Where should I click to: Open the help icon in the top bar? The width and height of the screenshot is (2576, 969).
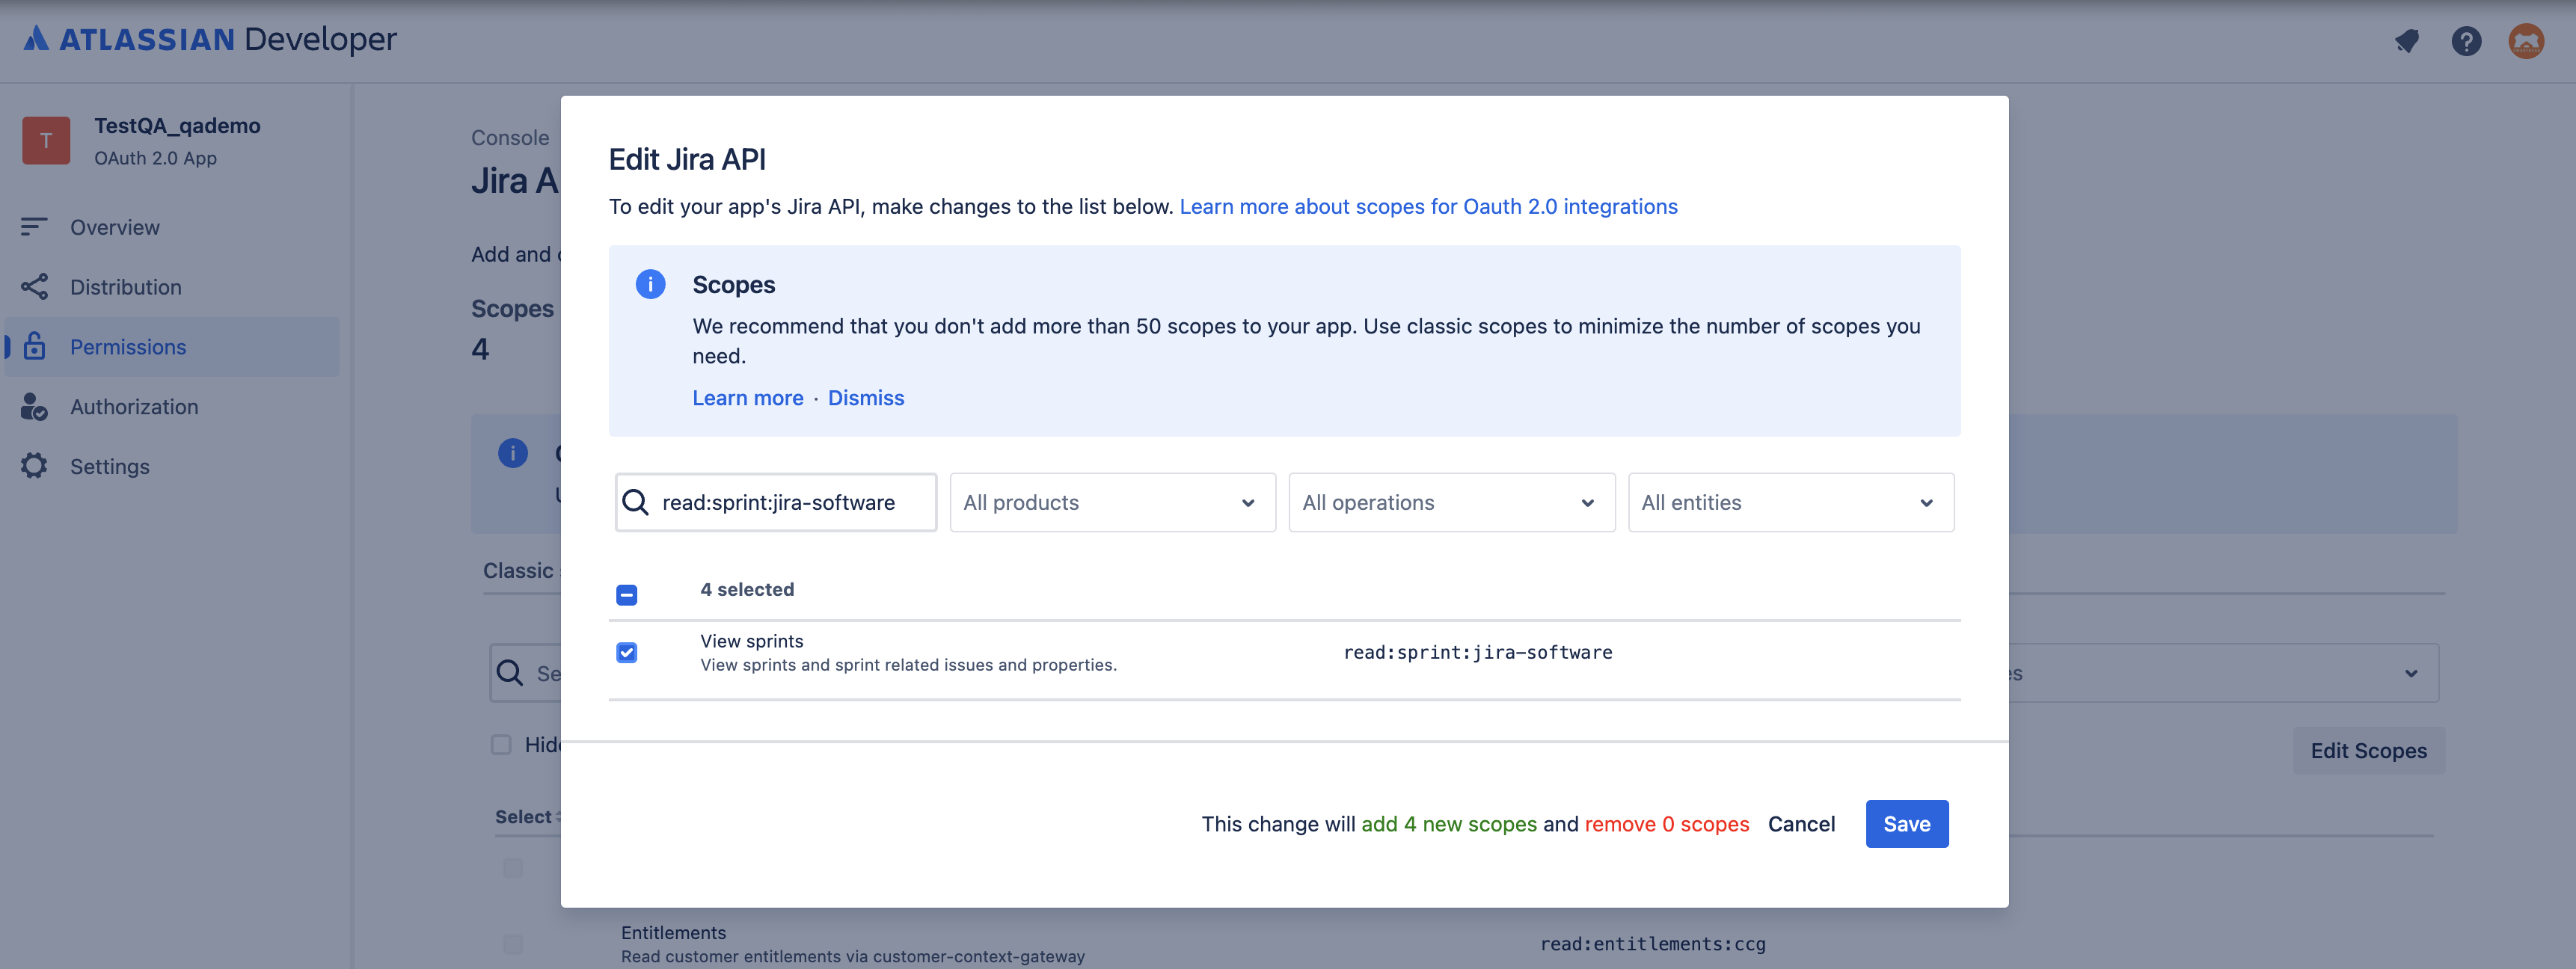[x=2466, y=41]
